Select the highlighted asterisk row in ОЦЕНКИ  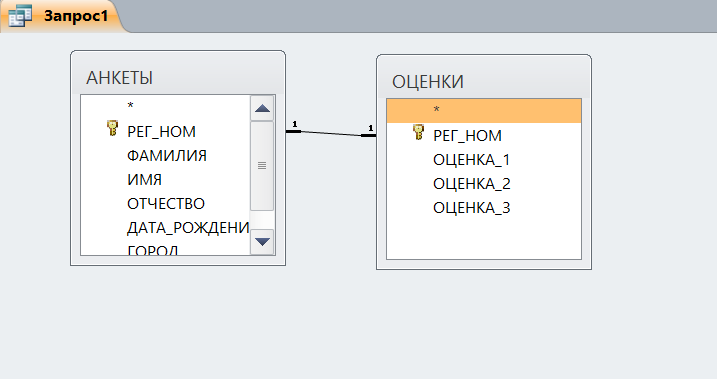tap(484, 111)
